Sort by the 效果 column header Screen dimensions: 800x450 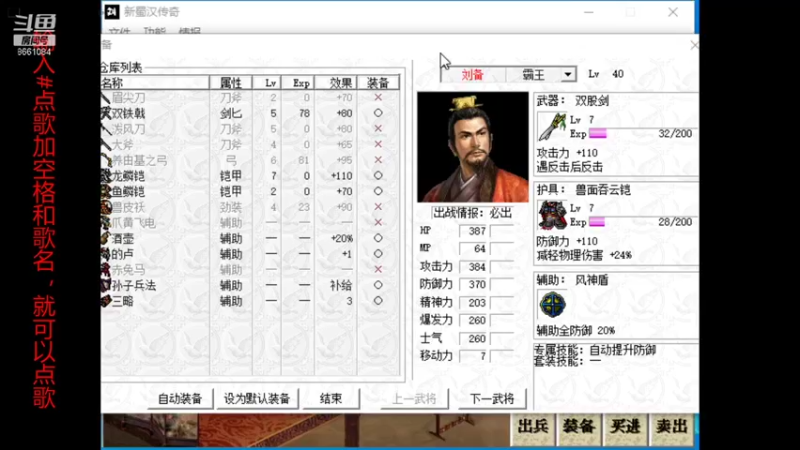coord(336,83)
